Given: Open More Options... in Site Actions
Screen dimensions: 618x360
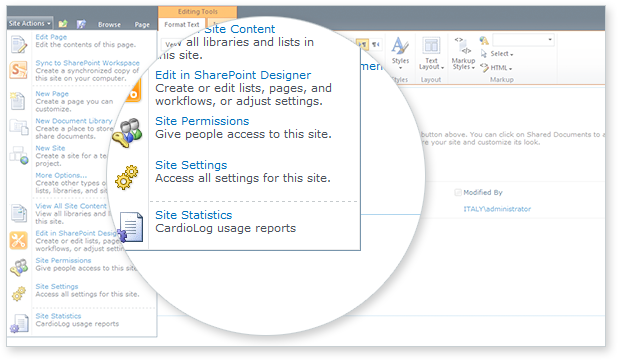Looking at the screenshot, I should pyautogui.click(x=61, y=175).
